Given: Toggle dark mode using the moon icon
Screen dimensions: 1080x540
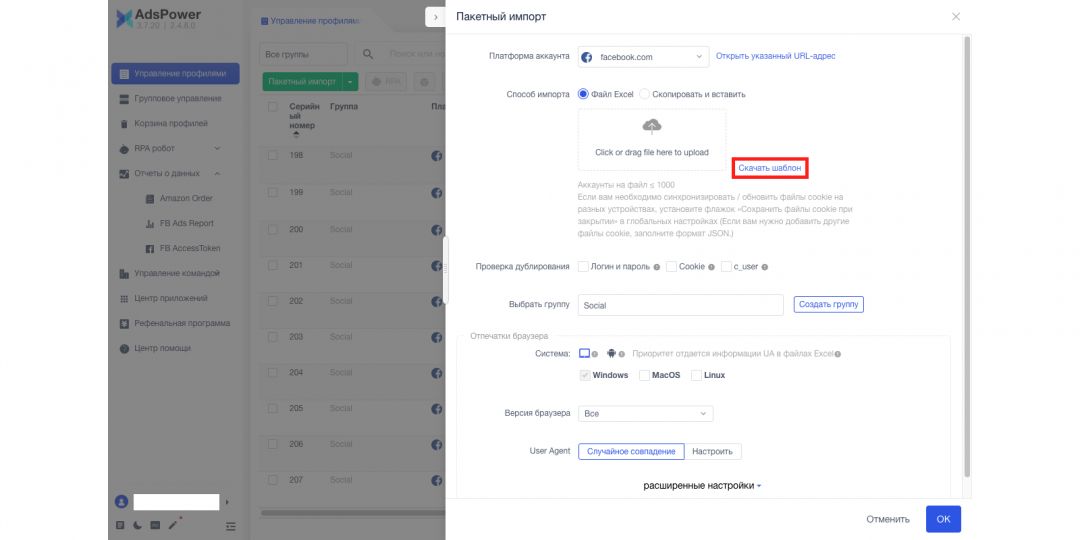Looking at the screenshot, I should [x=138, y=526].
